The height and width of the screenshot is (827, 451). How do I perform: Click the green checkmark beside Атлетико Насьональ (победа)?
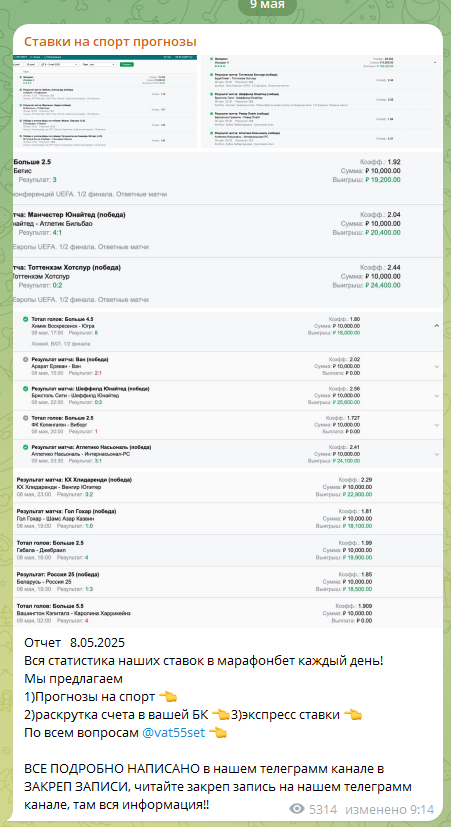click(x=25, y=447)
